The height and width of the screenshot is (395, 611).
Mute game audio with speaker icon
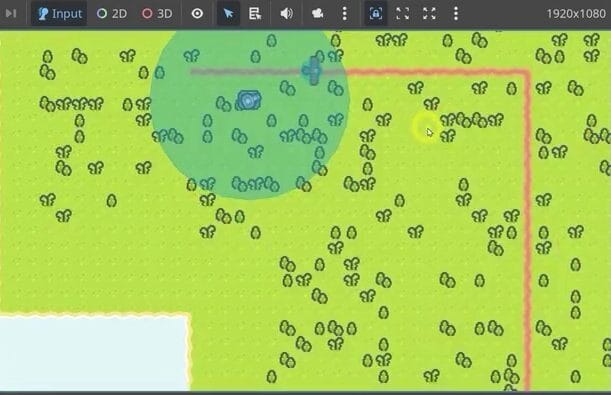pyautogui.click(x=287, y=14)
